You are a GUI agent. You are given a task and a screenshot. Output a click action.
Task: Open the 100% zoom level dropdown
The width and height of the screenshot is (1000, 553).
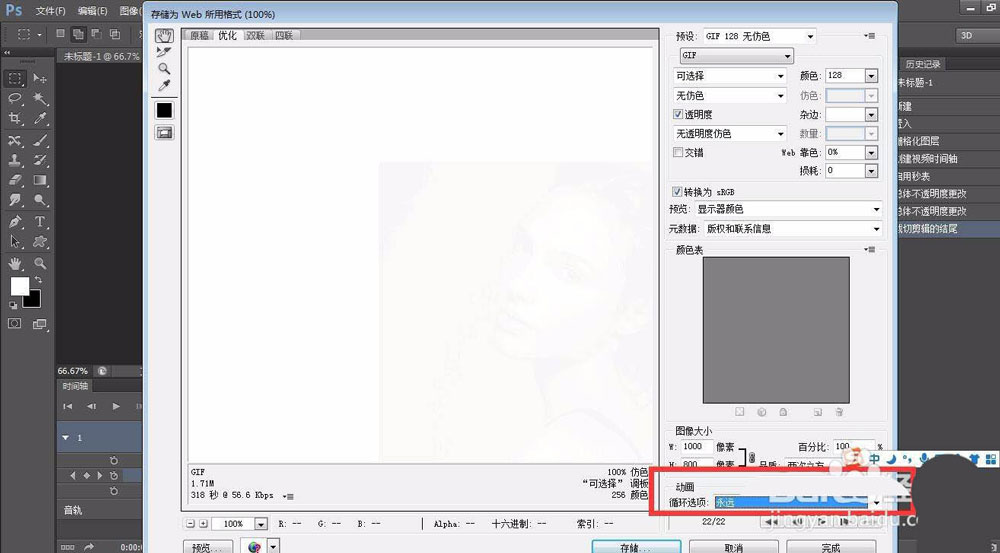coord(260,524)
